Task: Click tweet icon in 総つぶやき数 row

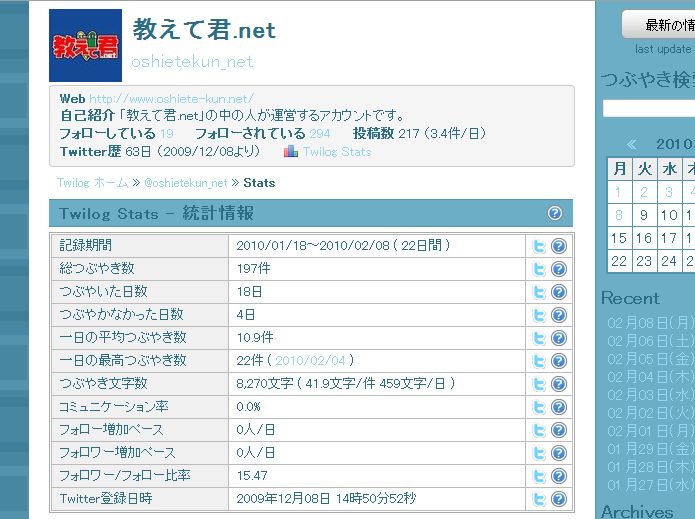Action: click(x=539, y=269)
